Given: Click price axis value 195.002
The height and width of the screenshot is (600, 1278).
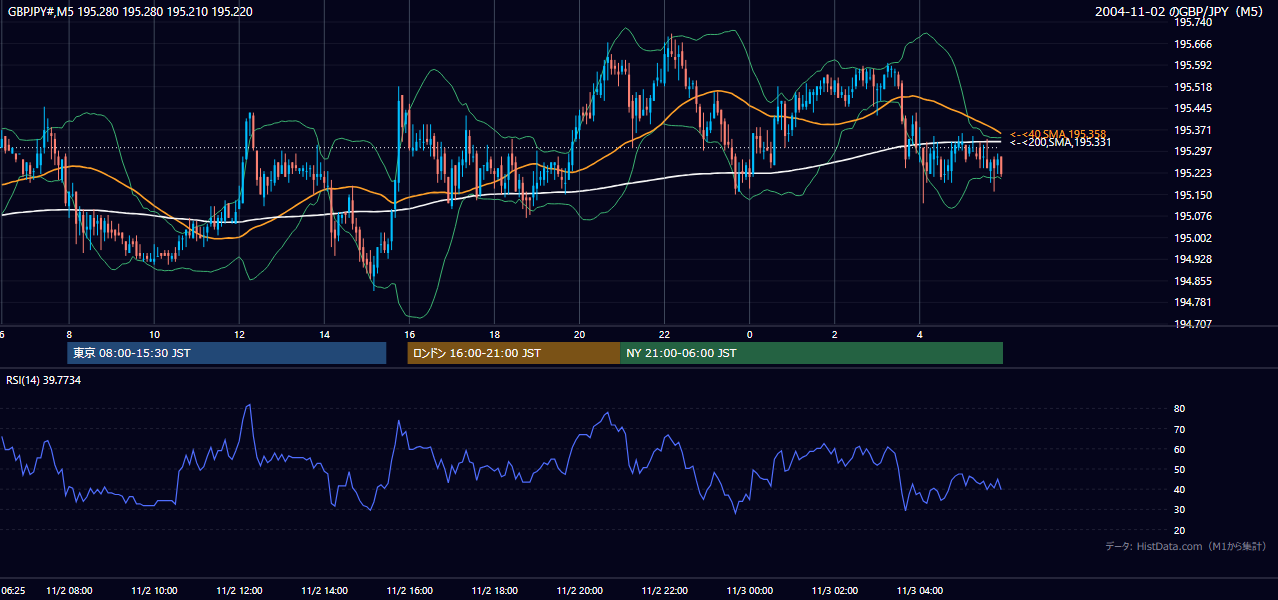Looking at the screenshot, I should [x=1193, y=238].
